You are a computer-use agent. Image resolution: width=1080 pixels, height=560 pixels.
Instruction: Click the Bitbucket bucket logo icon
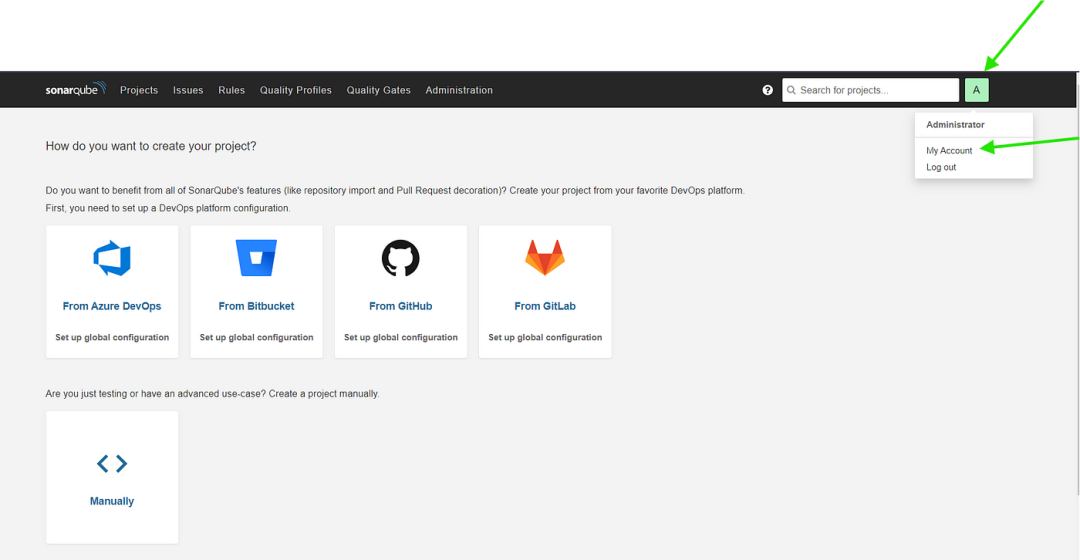256,258
